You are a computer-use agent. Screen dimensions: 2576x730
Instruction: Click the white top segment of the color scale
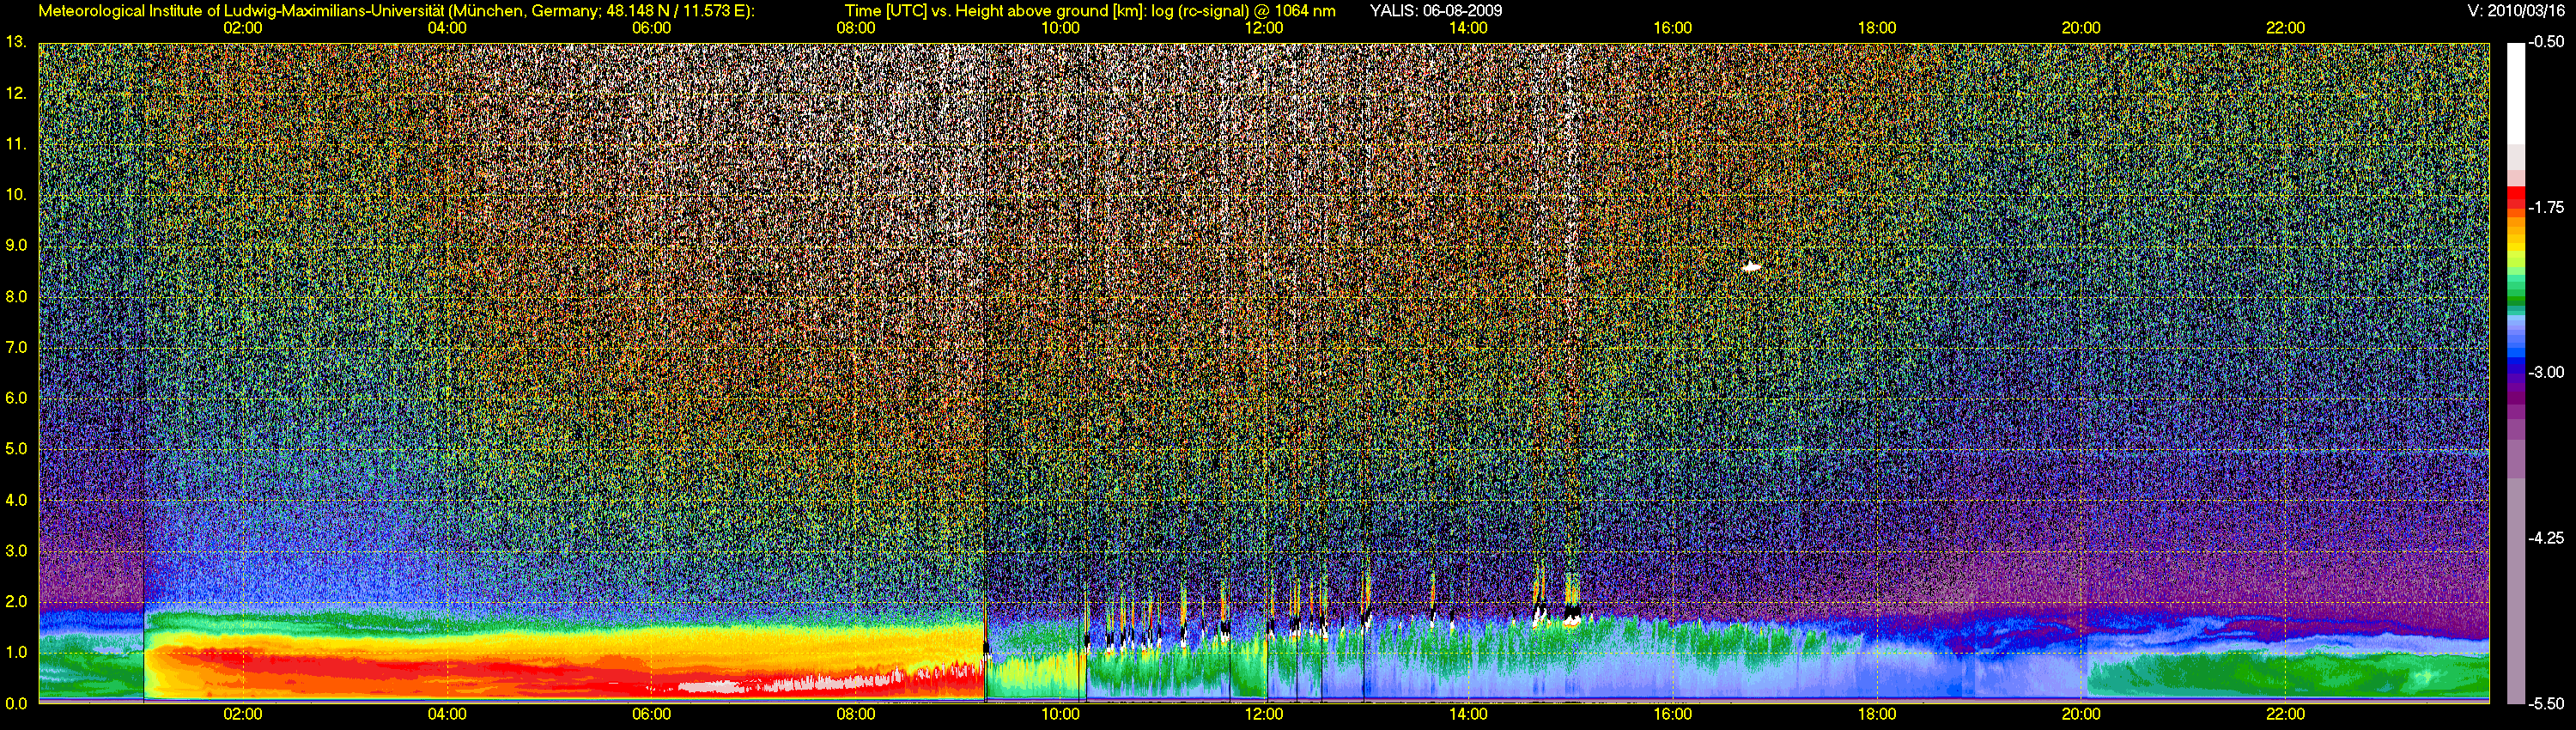(2516, 93)
